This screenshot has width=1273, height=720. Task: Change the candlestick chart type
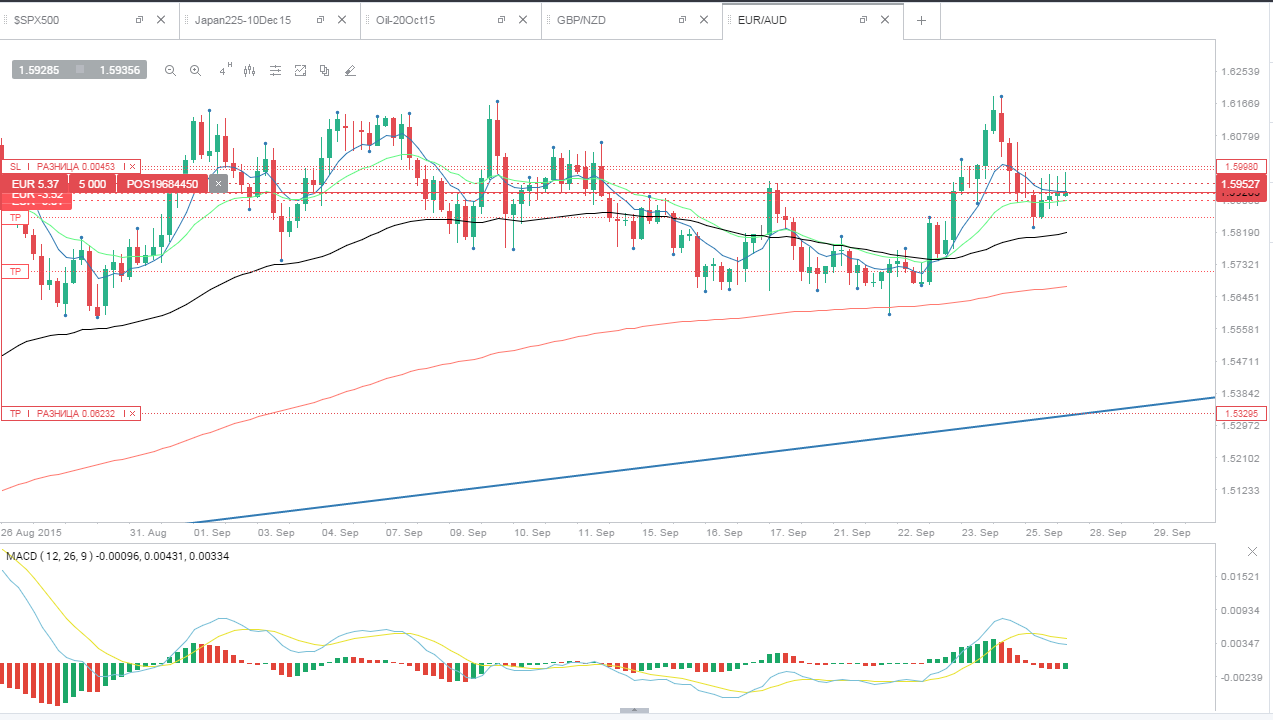coord(250,70)
